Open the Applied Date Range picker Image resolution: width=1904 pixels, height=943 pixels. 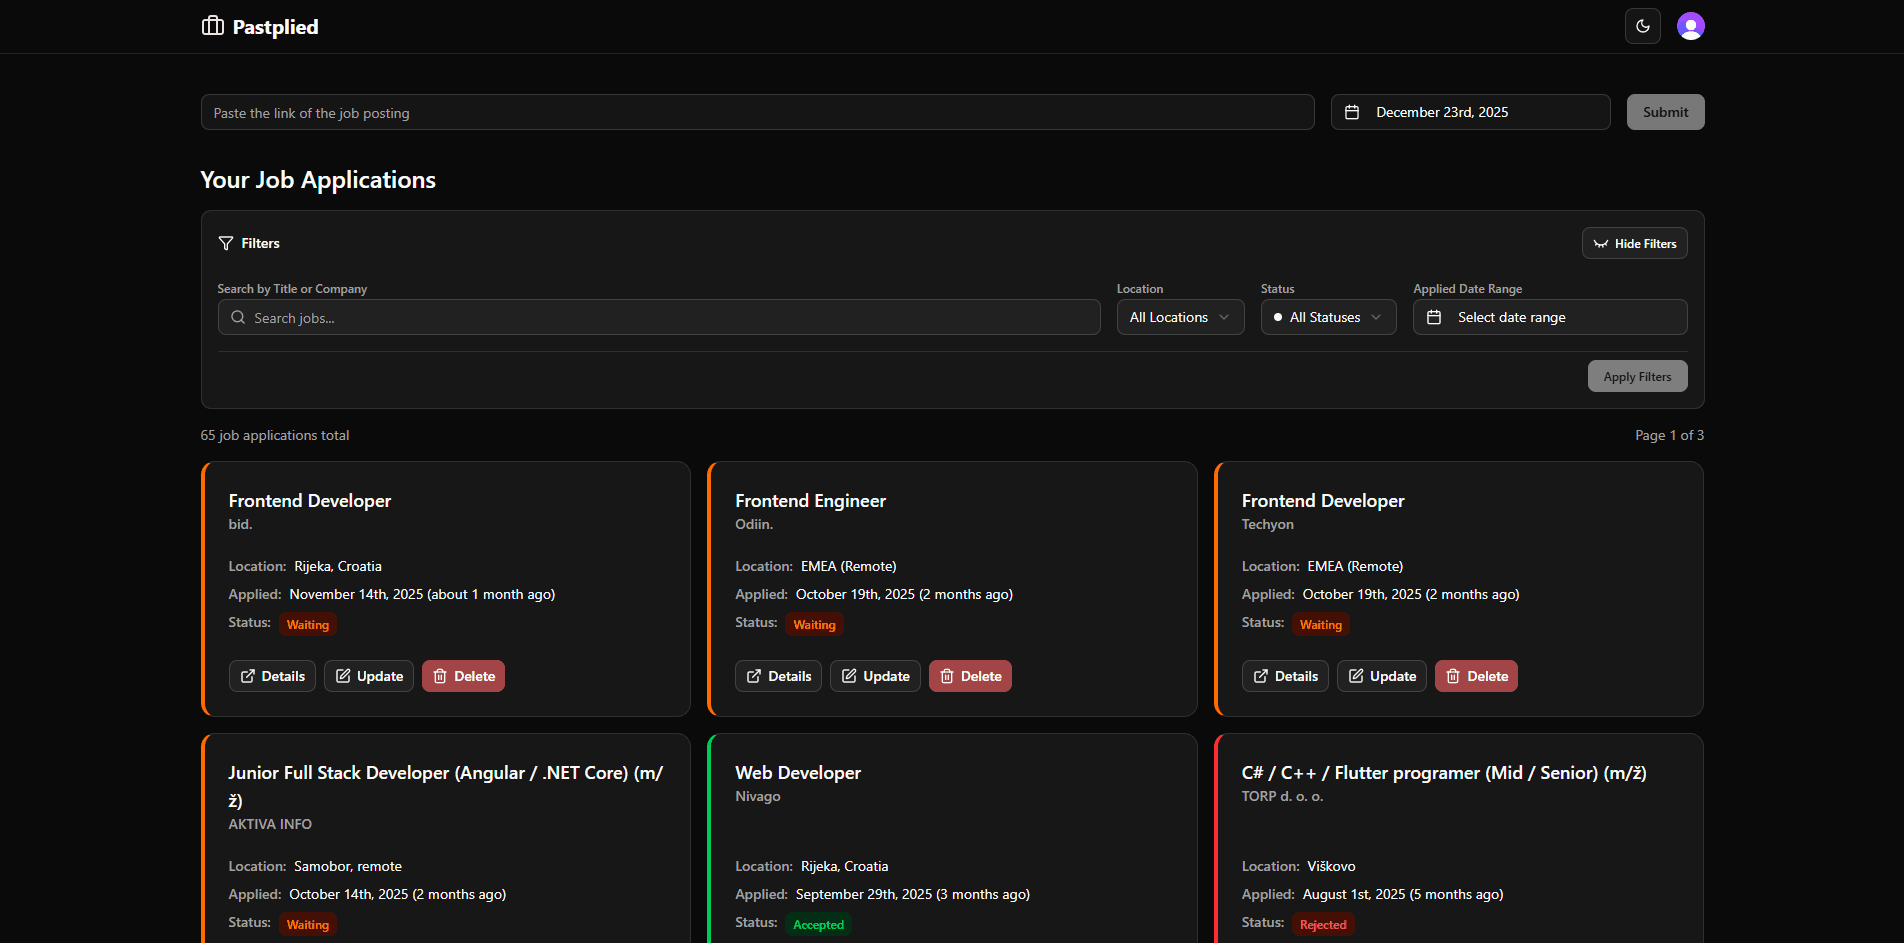[1549, 317]
